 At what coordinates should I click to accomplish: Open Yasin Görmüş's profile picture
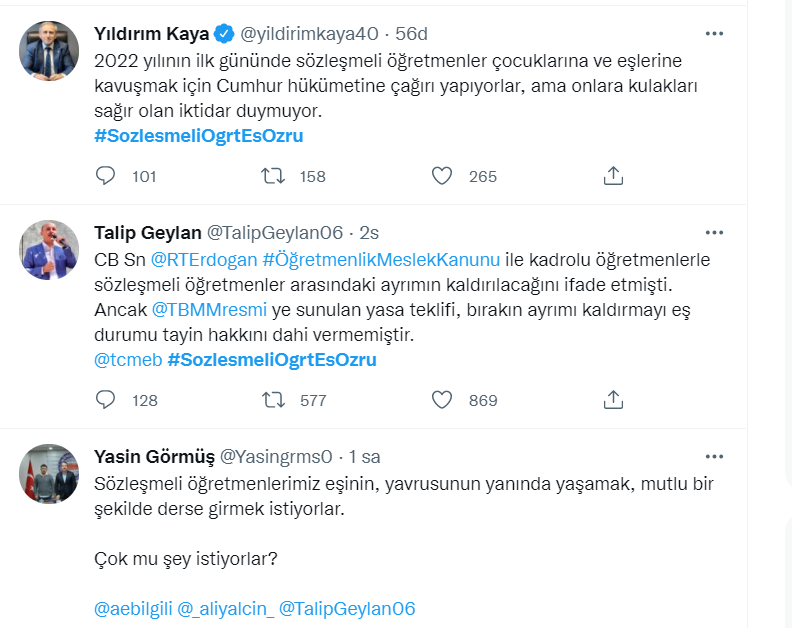(x=49, y=474)
